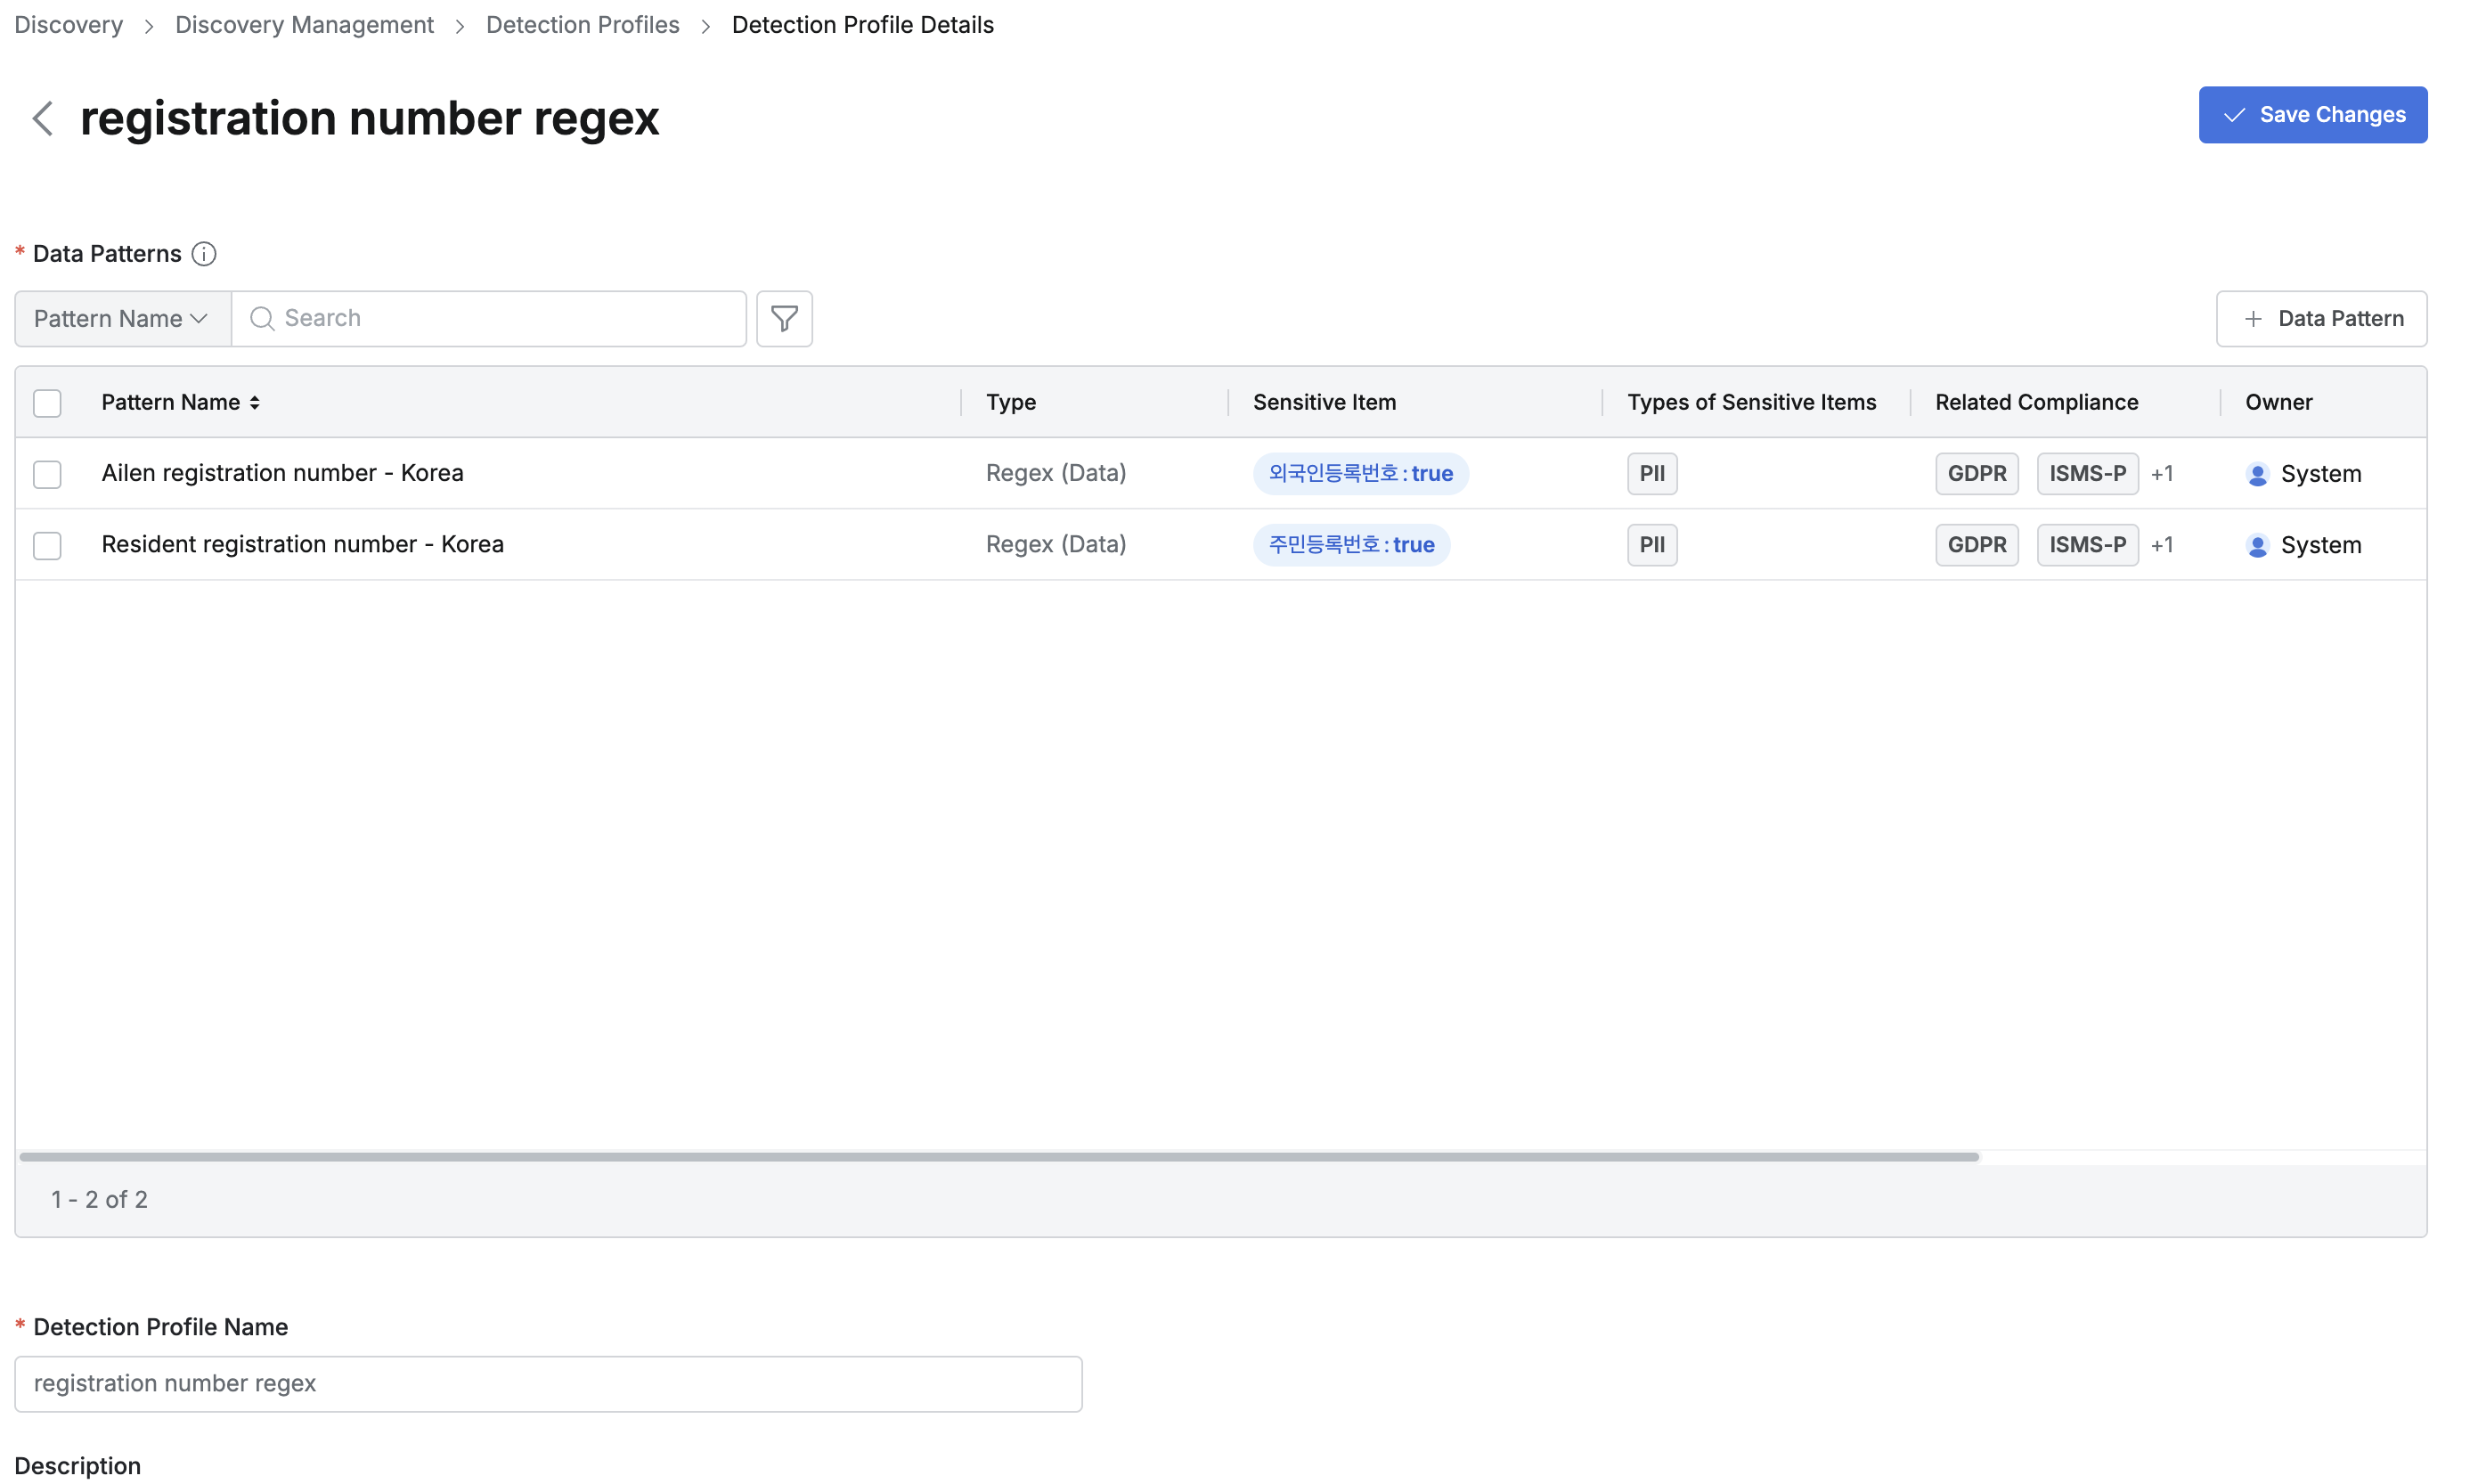Open the Pattern Name search-type dropdown
The height and width of the screenshot is (1484, 2478).
(122, 319)
